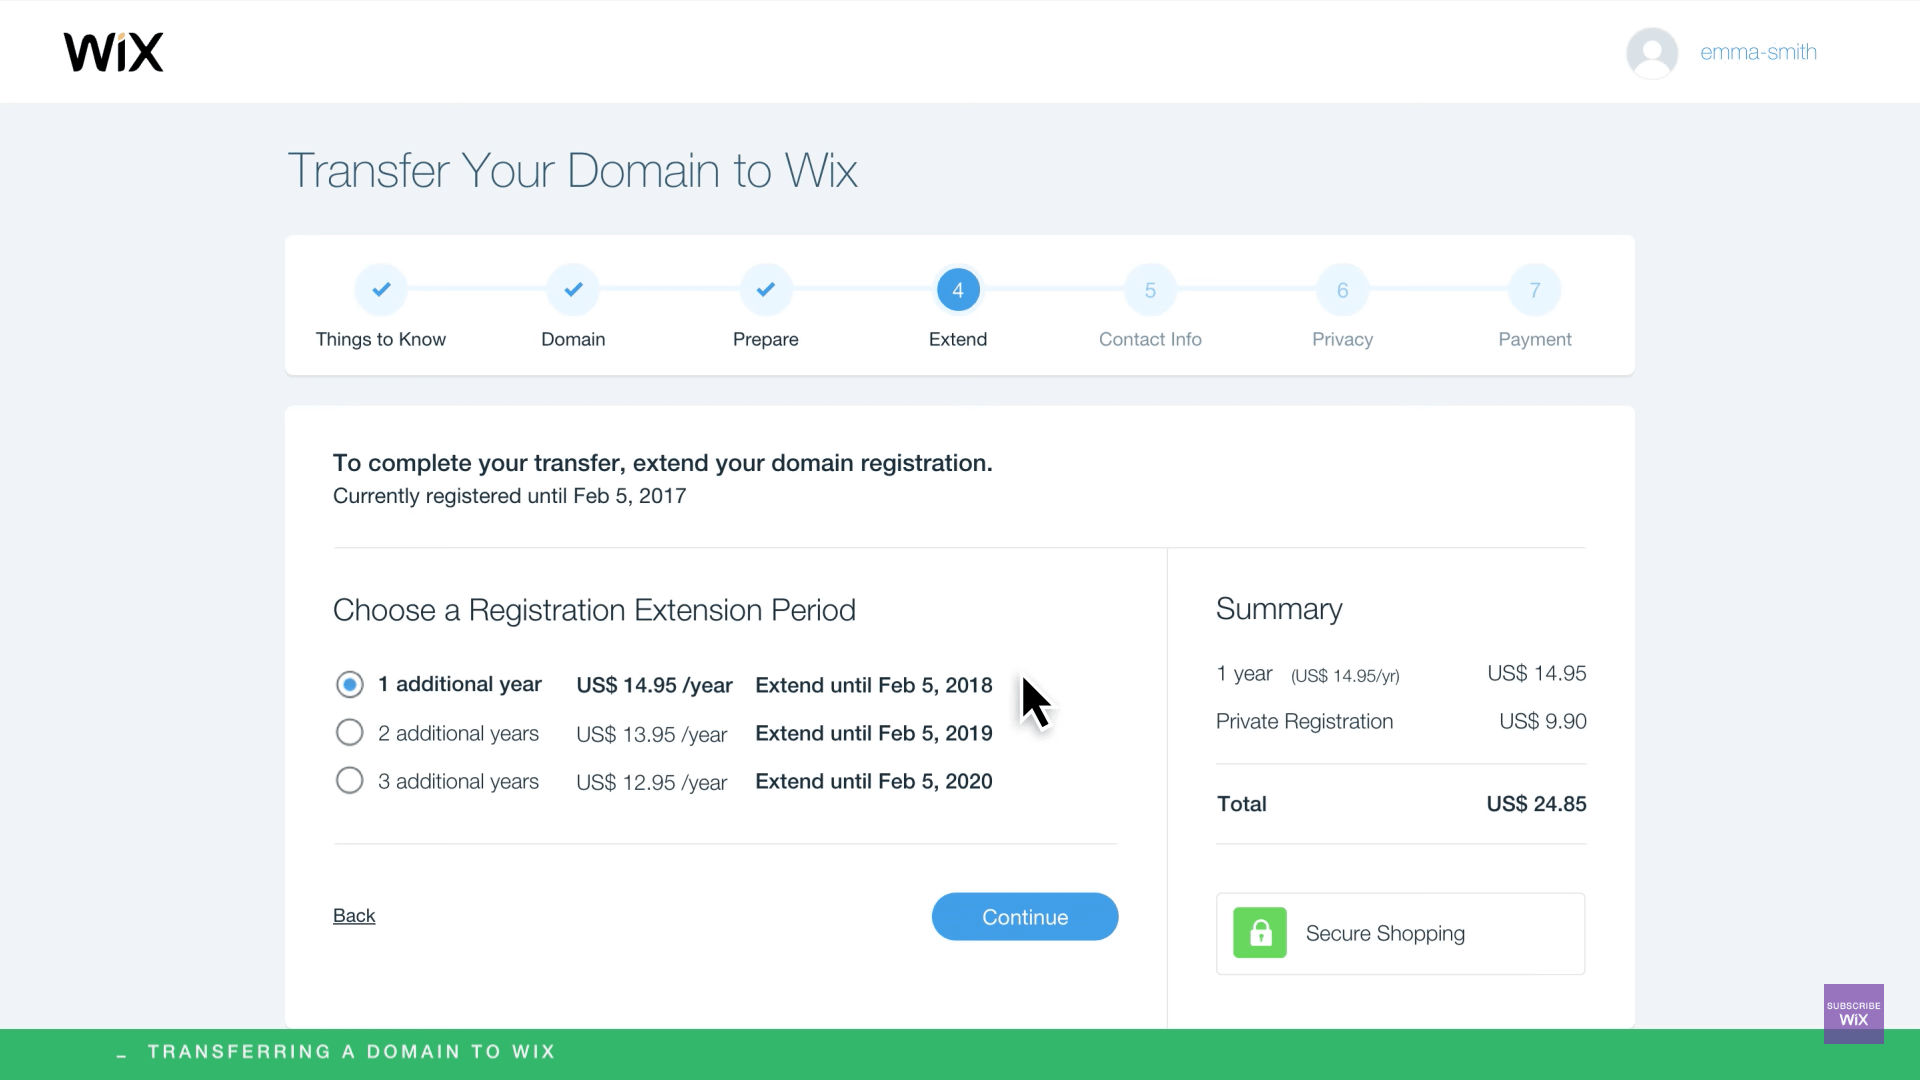Click the '1 year' summary label

(x=1244, y=674)
